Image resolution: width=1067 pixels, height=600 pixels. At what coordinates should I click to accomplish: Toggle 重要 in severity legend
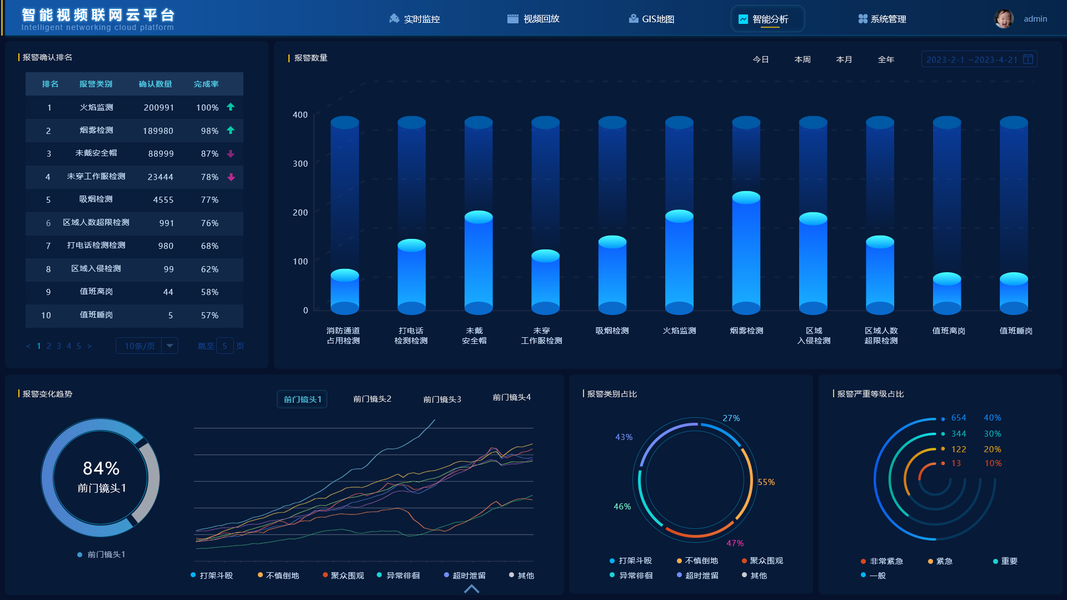1005,561
